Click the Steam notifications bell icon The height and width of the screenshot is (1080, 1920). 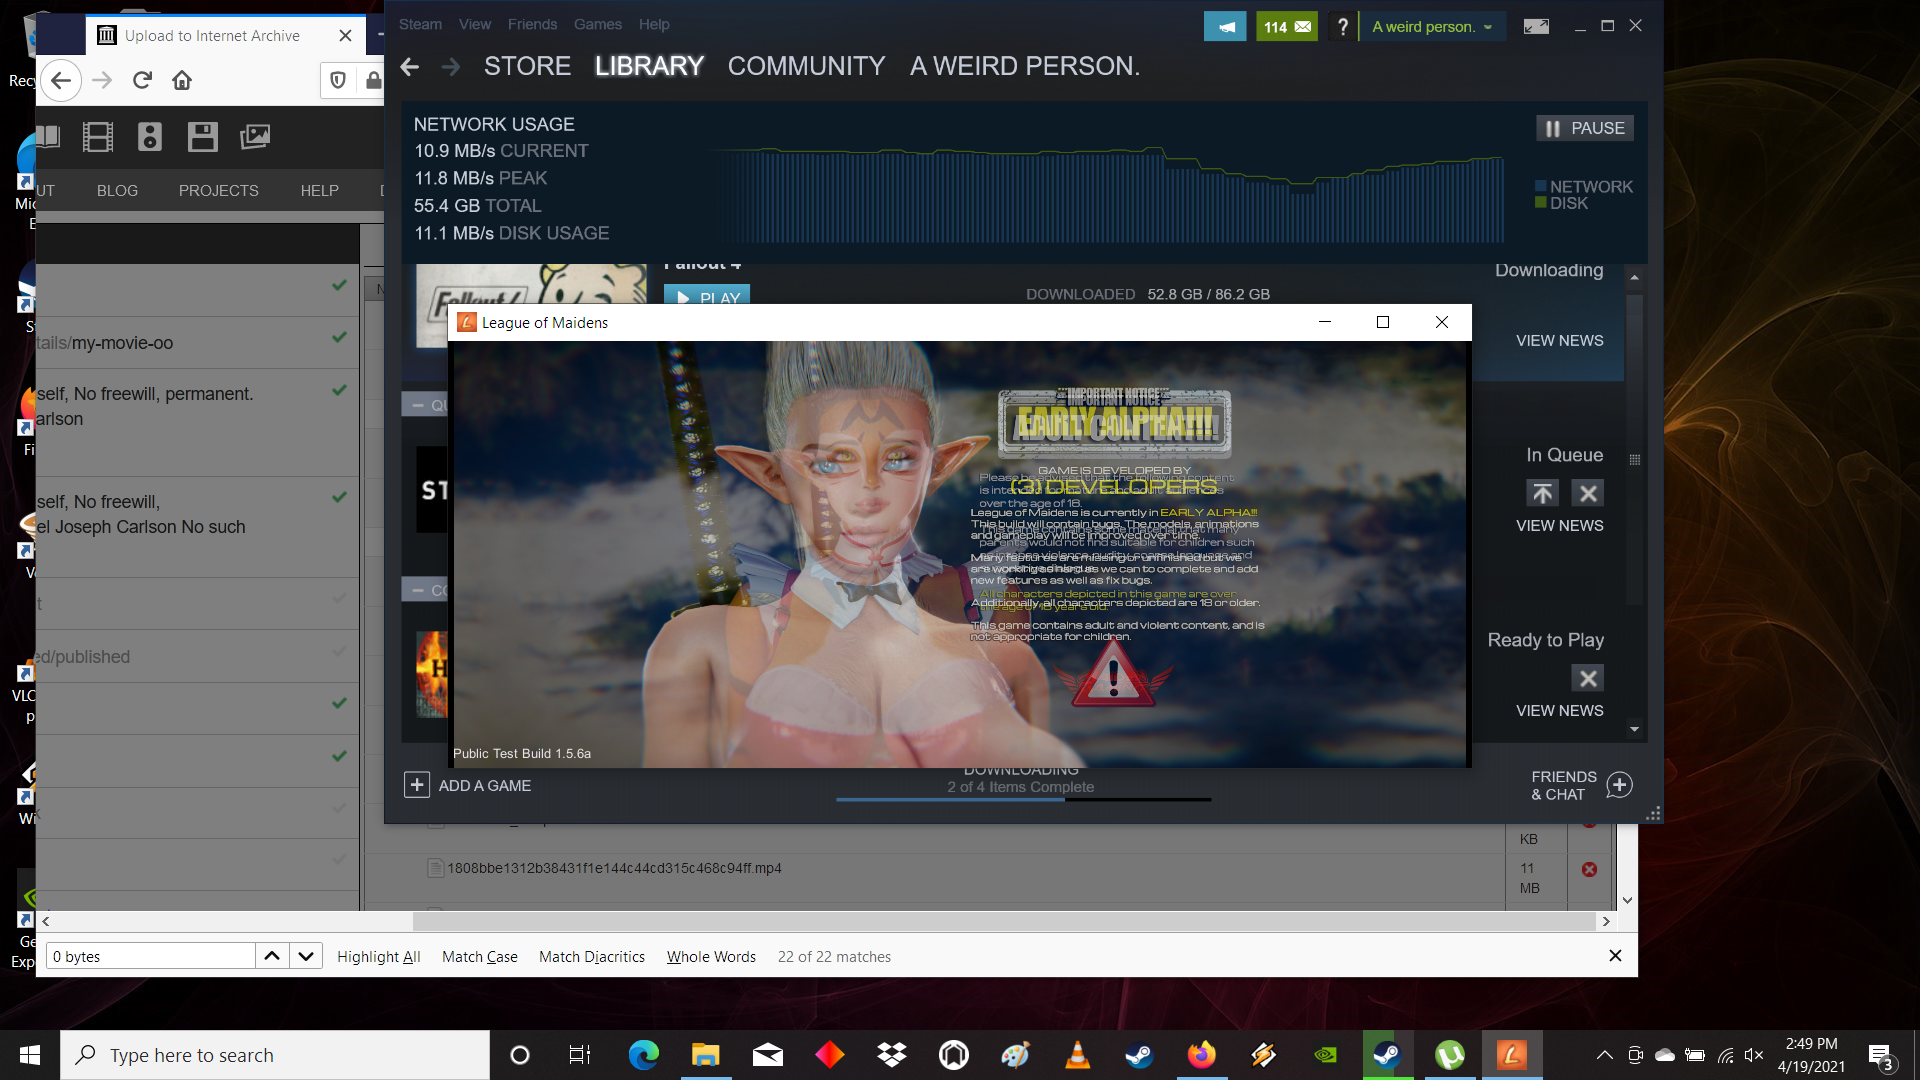[x=1225, y=25]
